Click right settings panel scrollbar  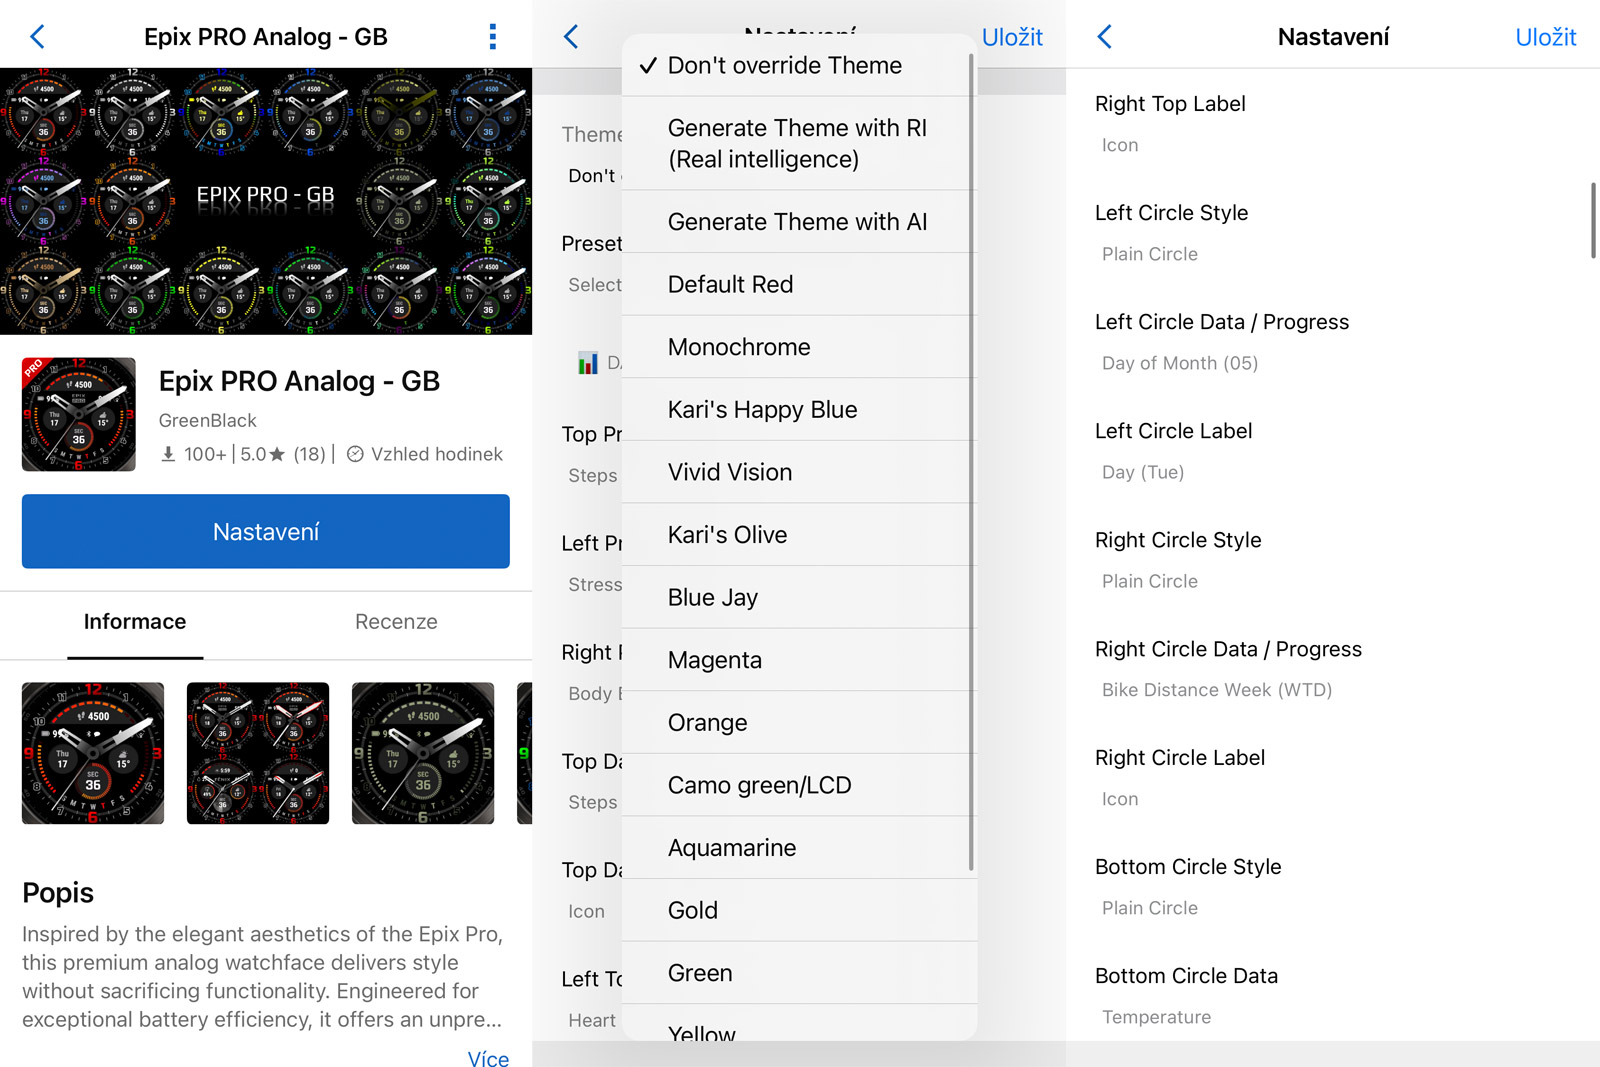point(1593,220)
